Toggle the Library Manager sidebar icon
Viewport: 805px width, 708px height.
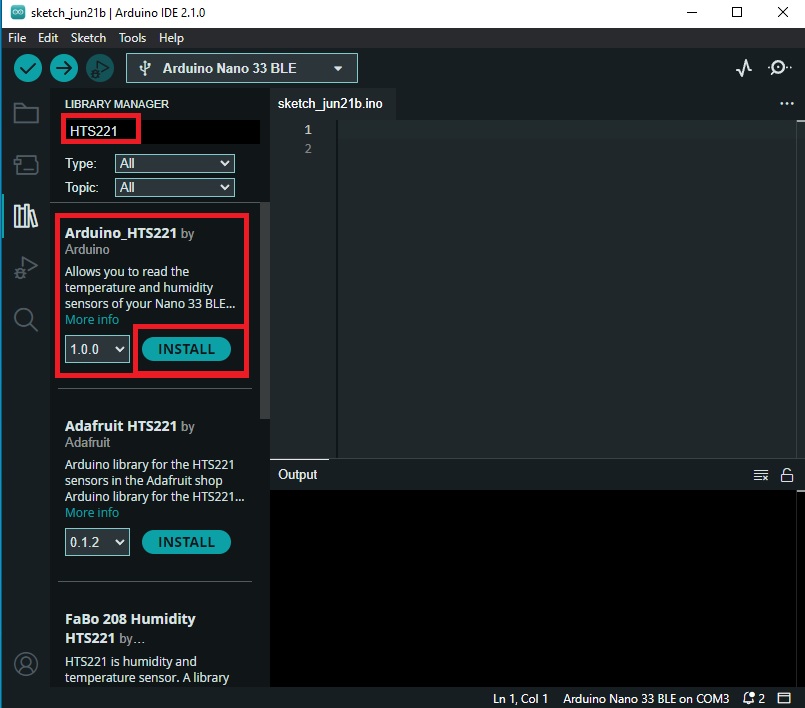tap(26, 216)
